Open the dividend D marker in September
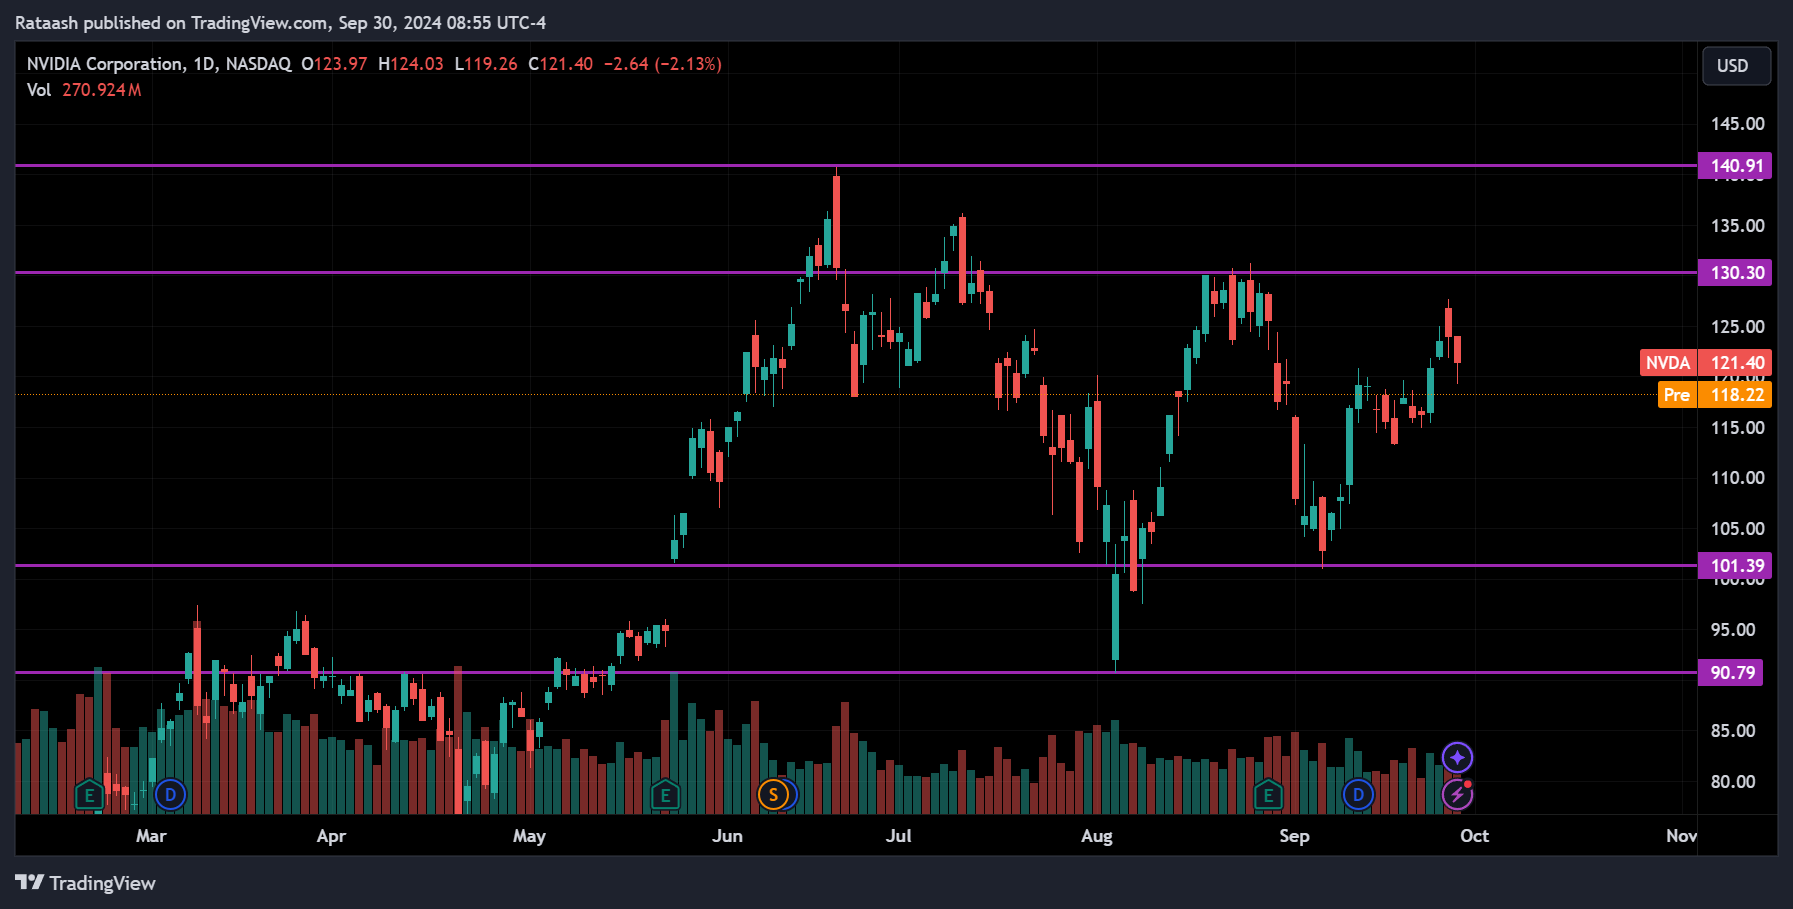1793x909 pixels. [x=1358, y=795]
